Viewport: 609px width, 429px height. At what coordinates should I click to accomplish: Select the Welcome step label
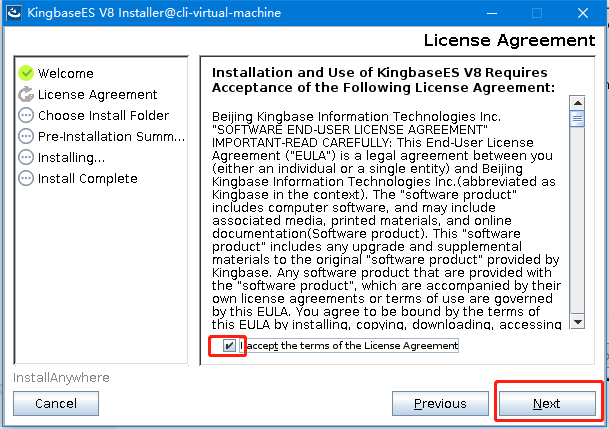pos(66,73)
